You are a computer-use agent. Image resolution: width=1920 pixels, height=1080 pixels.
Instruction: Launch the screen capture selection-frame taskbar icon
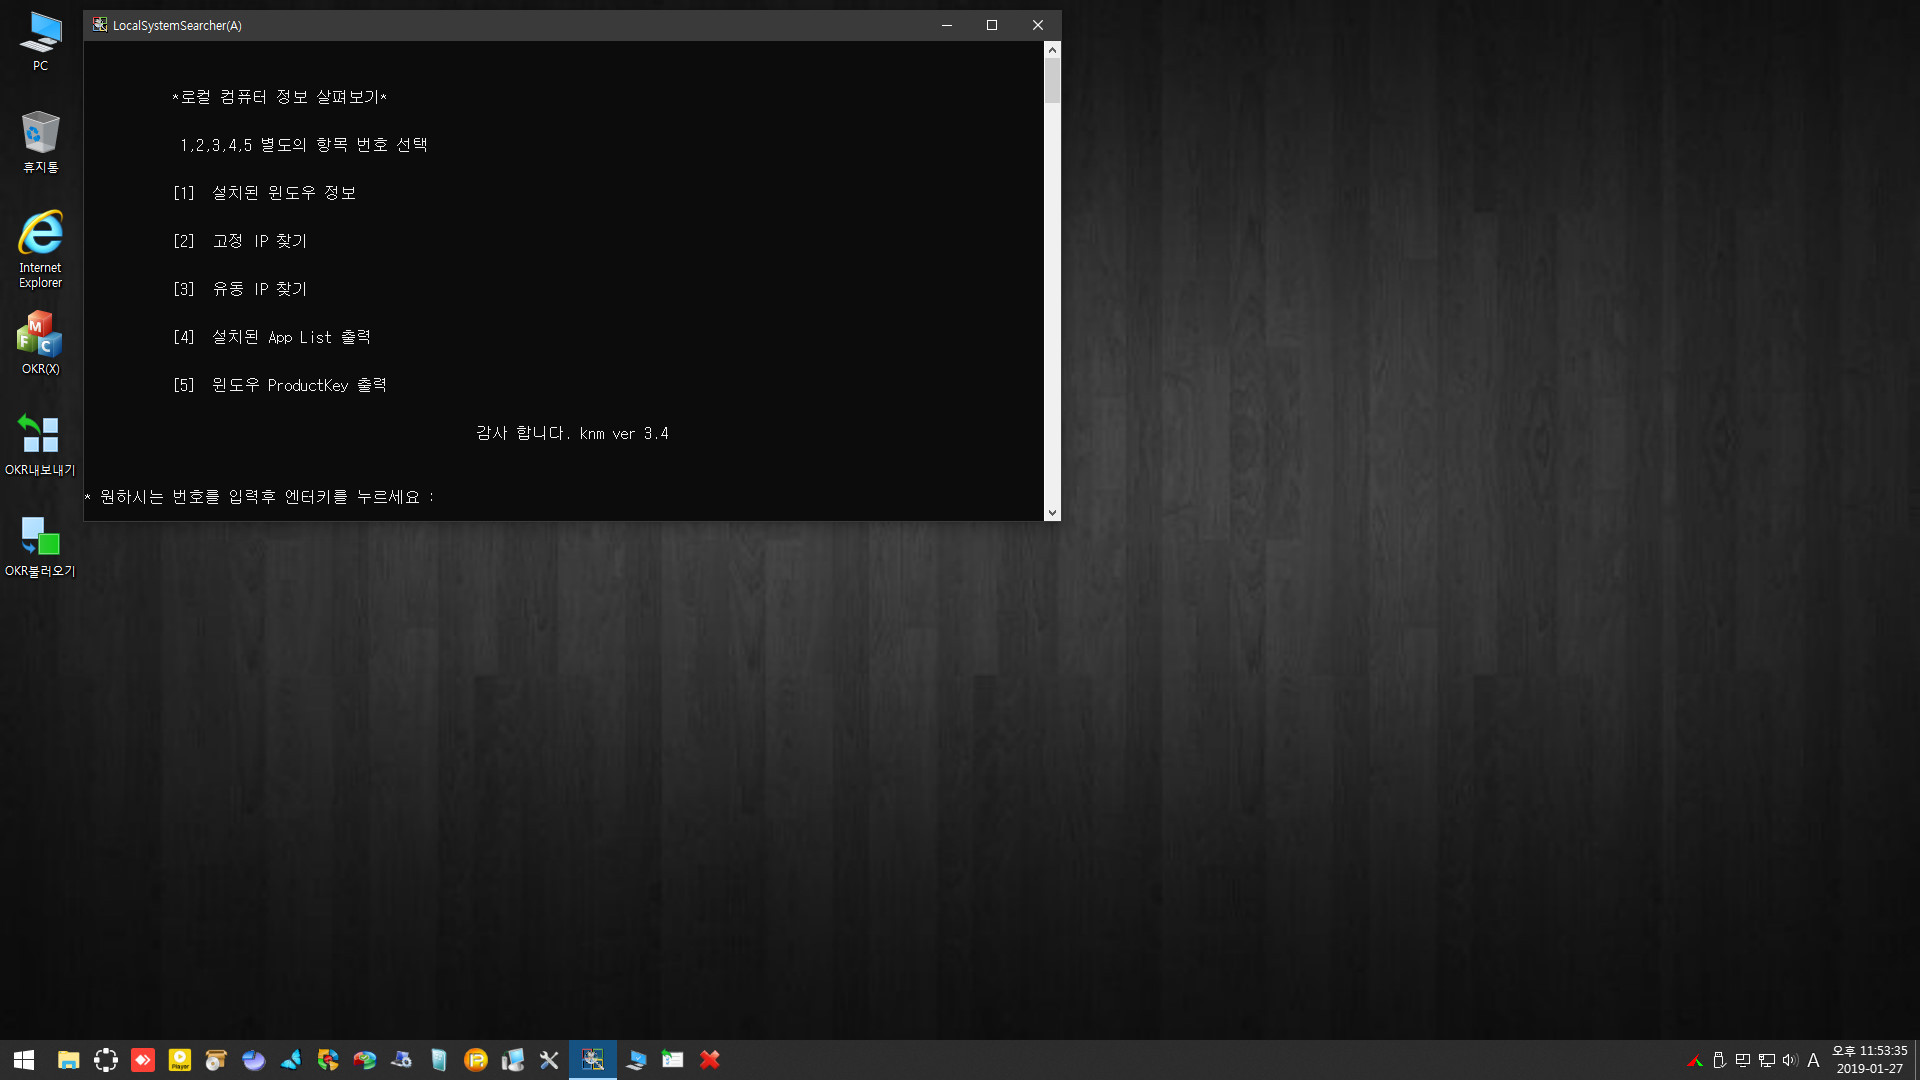[x=106, y=1060]
